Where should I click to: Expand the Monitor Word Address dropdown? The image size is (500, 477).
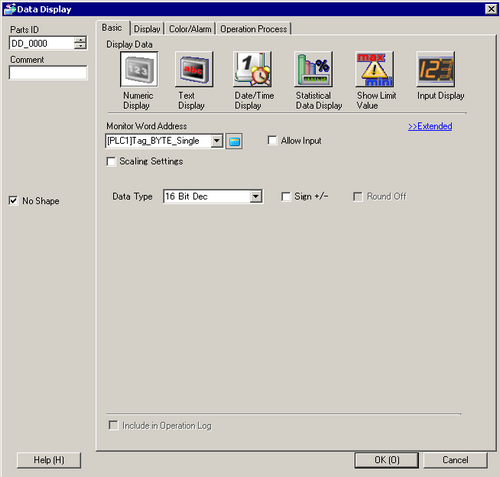tap(217, 141)
